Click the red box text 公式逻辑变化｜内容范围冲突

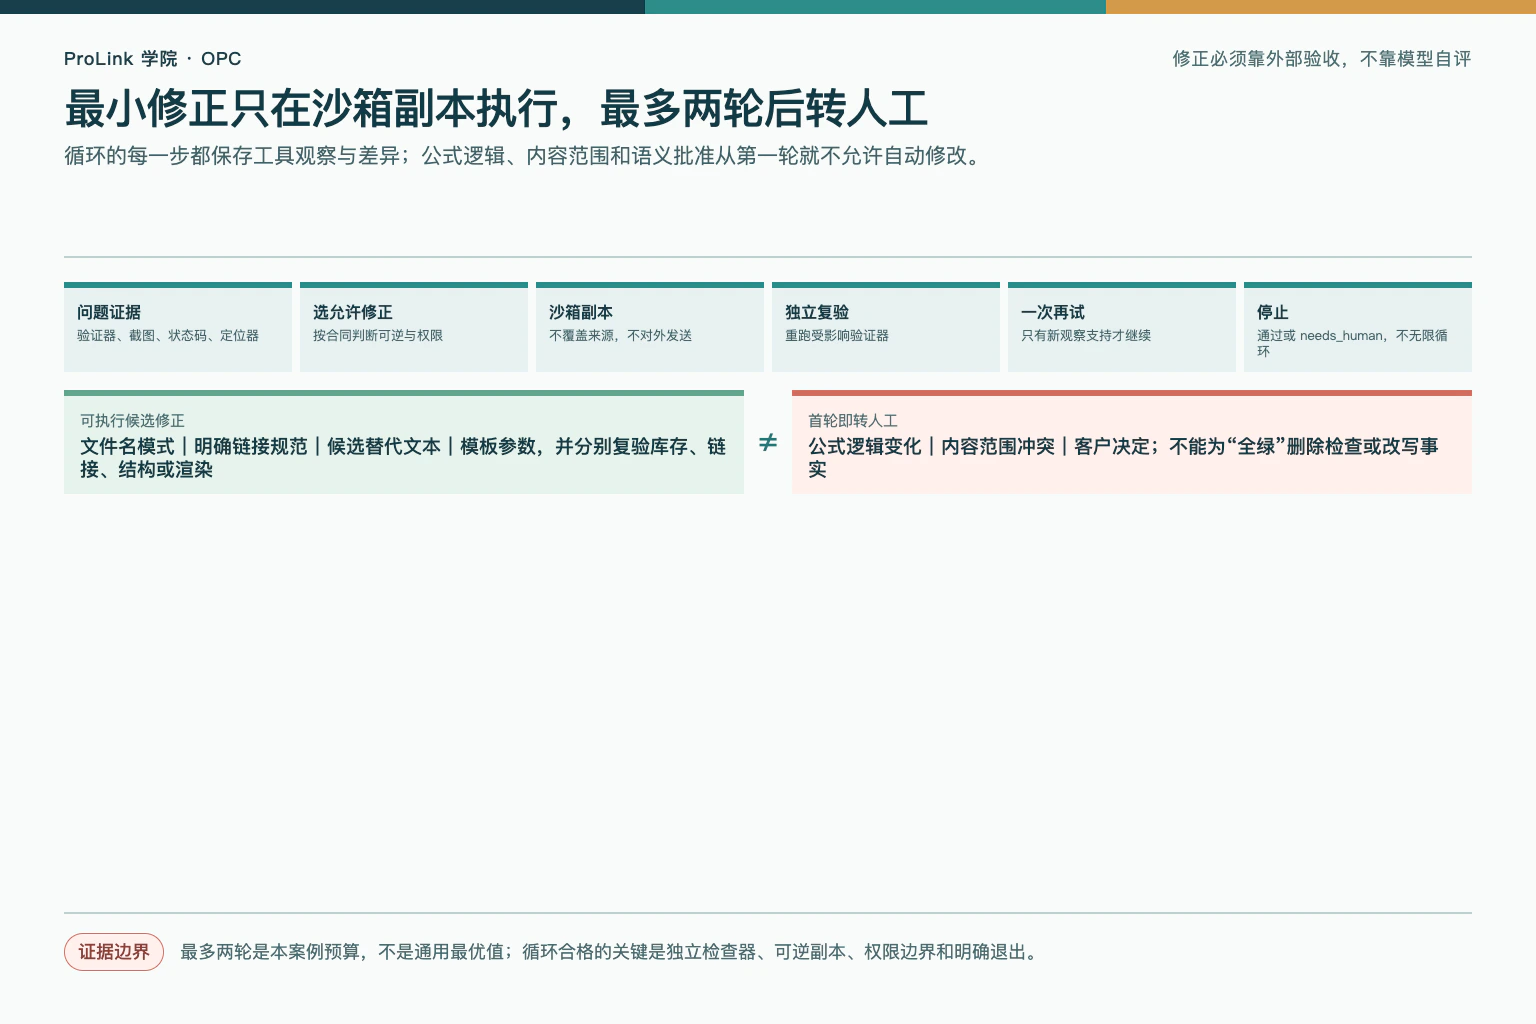pos(1123,458)
